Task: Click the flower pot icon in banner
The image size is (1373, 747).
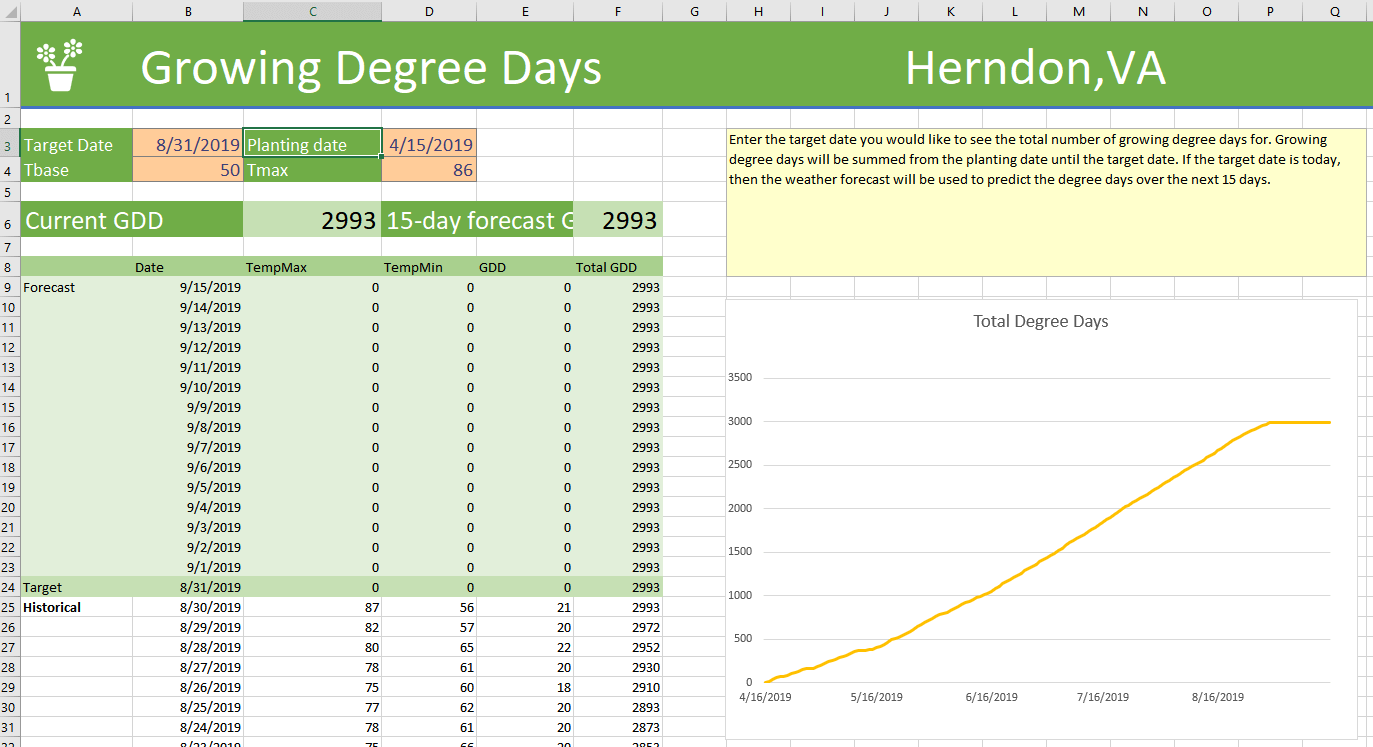Action: [x=60, y=66]
